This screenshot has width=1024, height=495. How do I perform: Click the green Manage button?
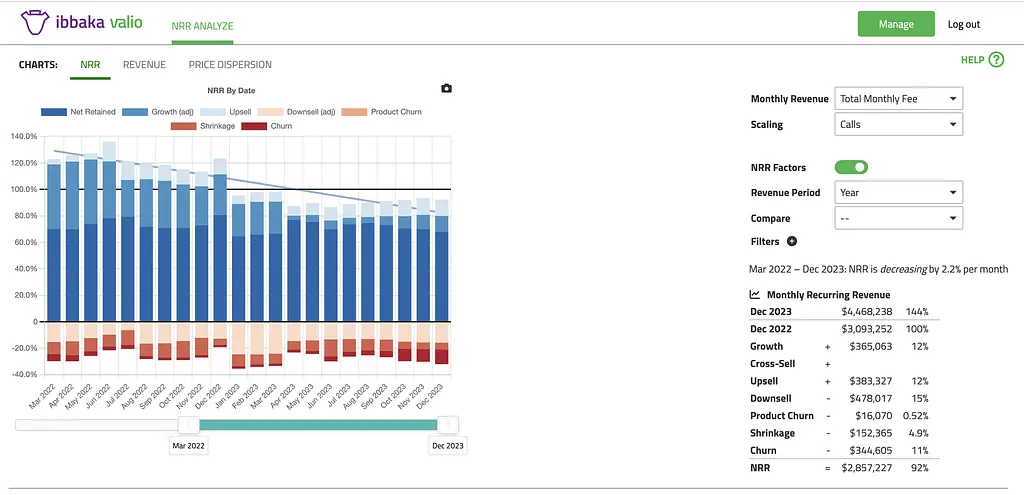[x=895, y=24]
